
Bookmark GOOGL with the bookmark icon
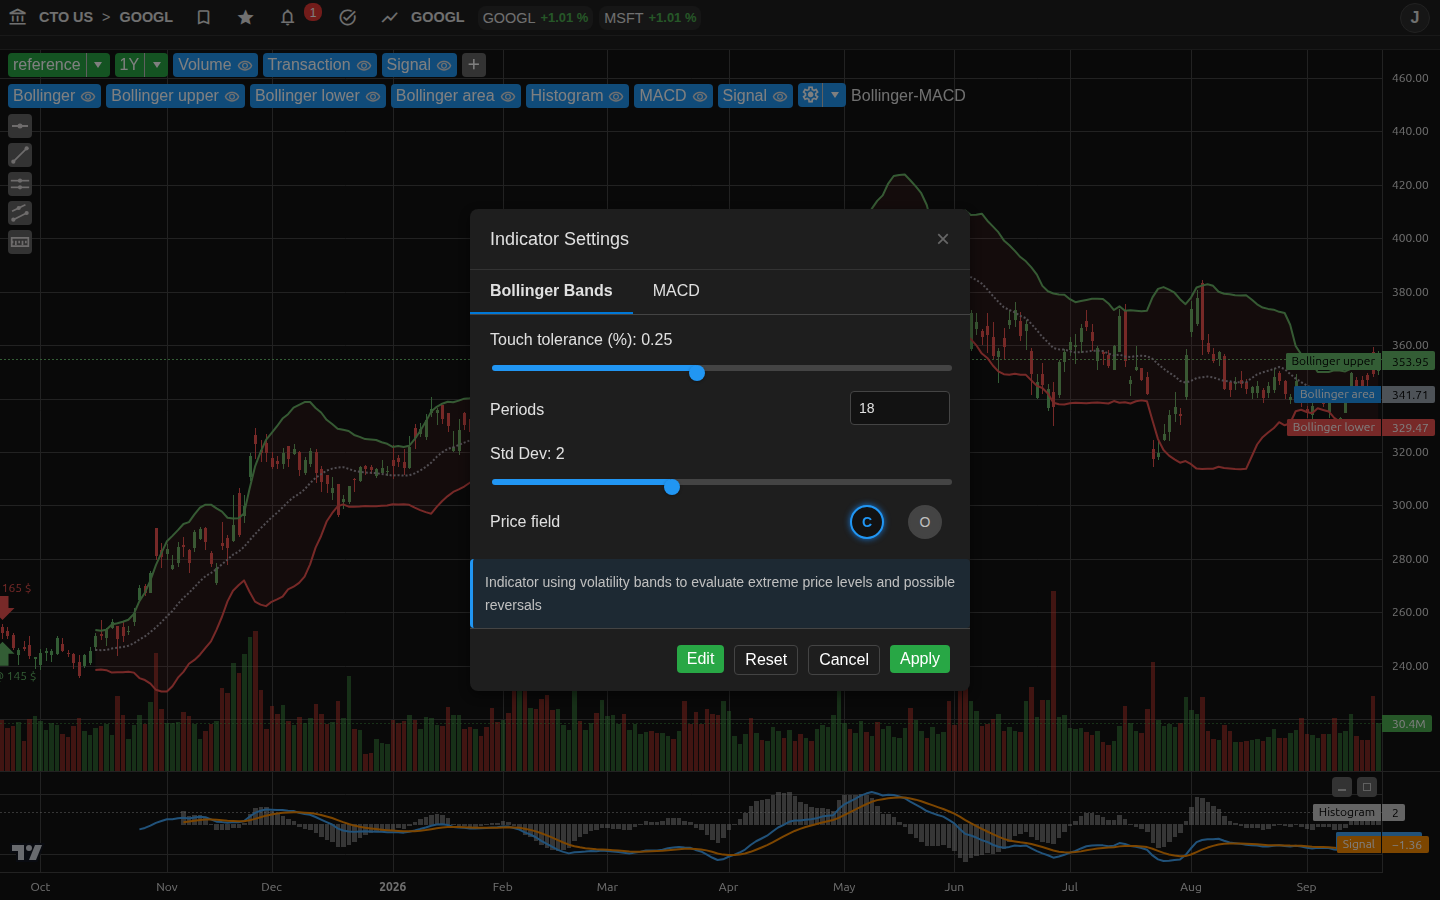[204, 17]
